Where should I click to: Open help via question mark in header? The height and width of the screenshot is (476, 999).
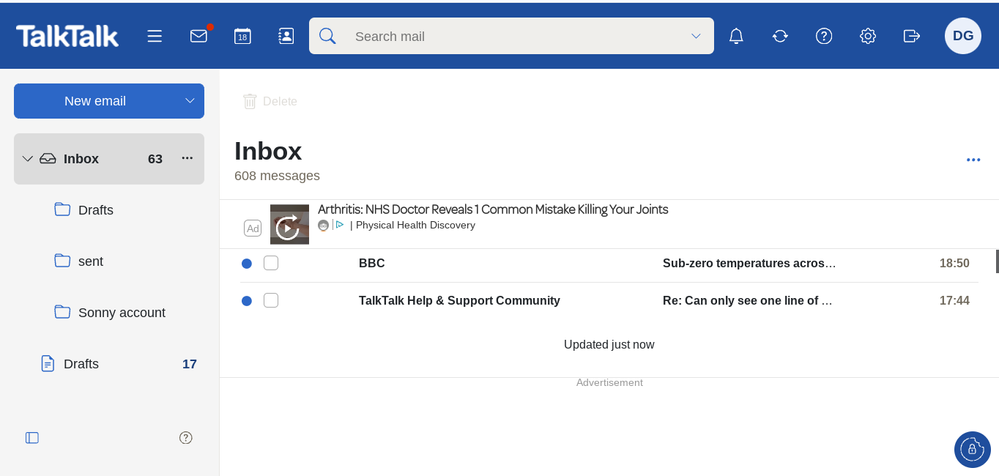824,36
